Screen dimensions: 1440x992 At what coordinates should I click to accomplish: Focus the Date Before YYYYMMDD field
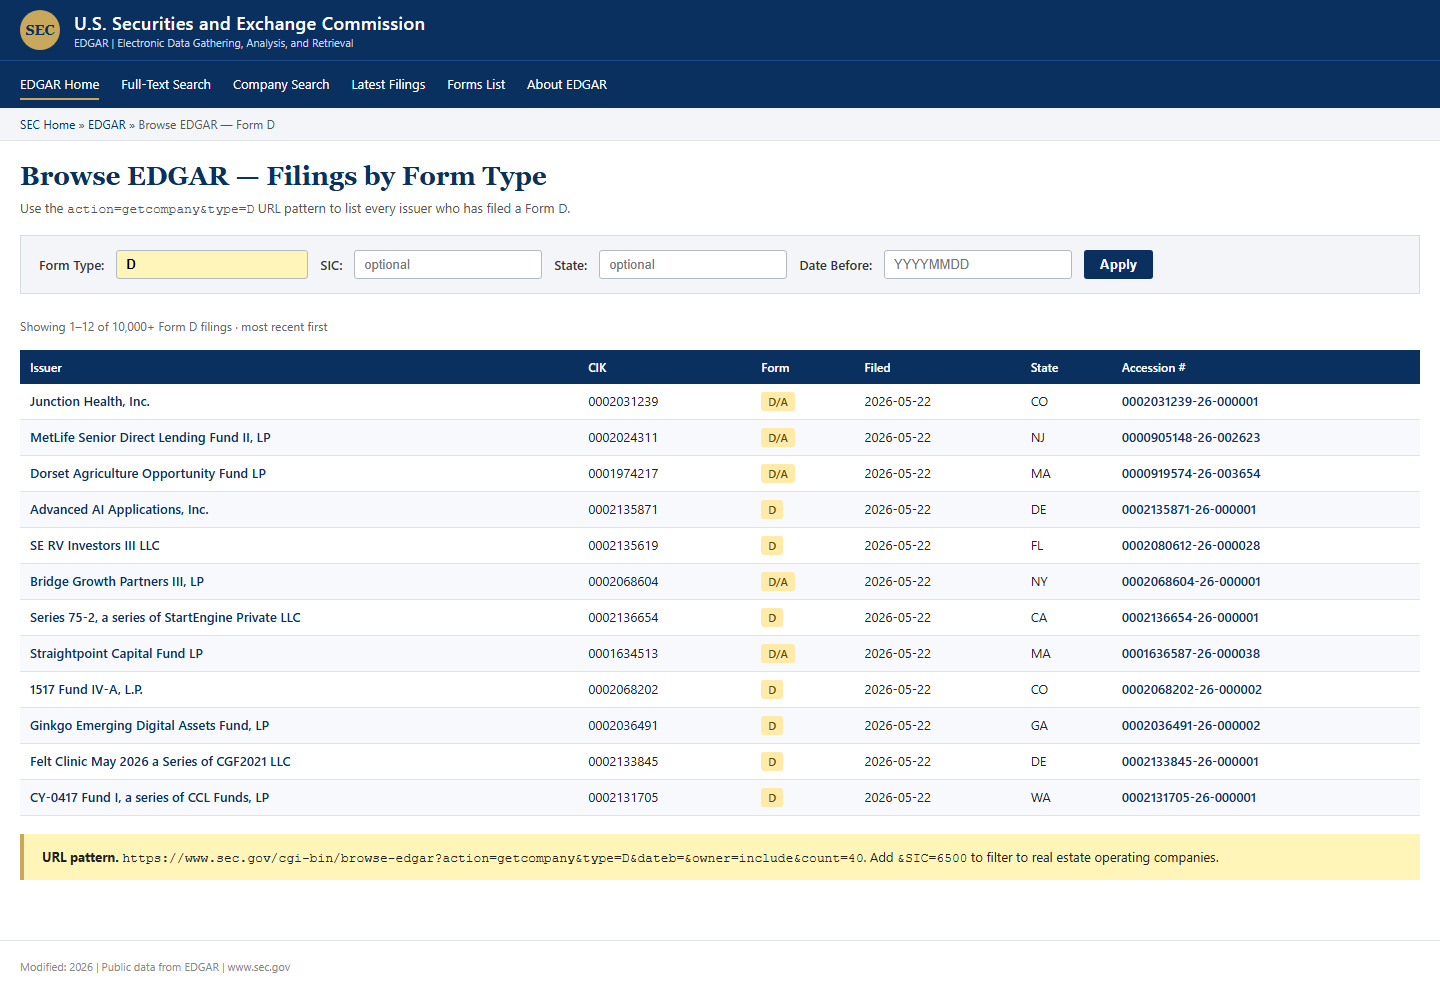coord(978,264)
